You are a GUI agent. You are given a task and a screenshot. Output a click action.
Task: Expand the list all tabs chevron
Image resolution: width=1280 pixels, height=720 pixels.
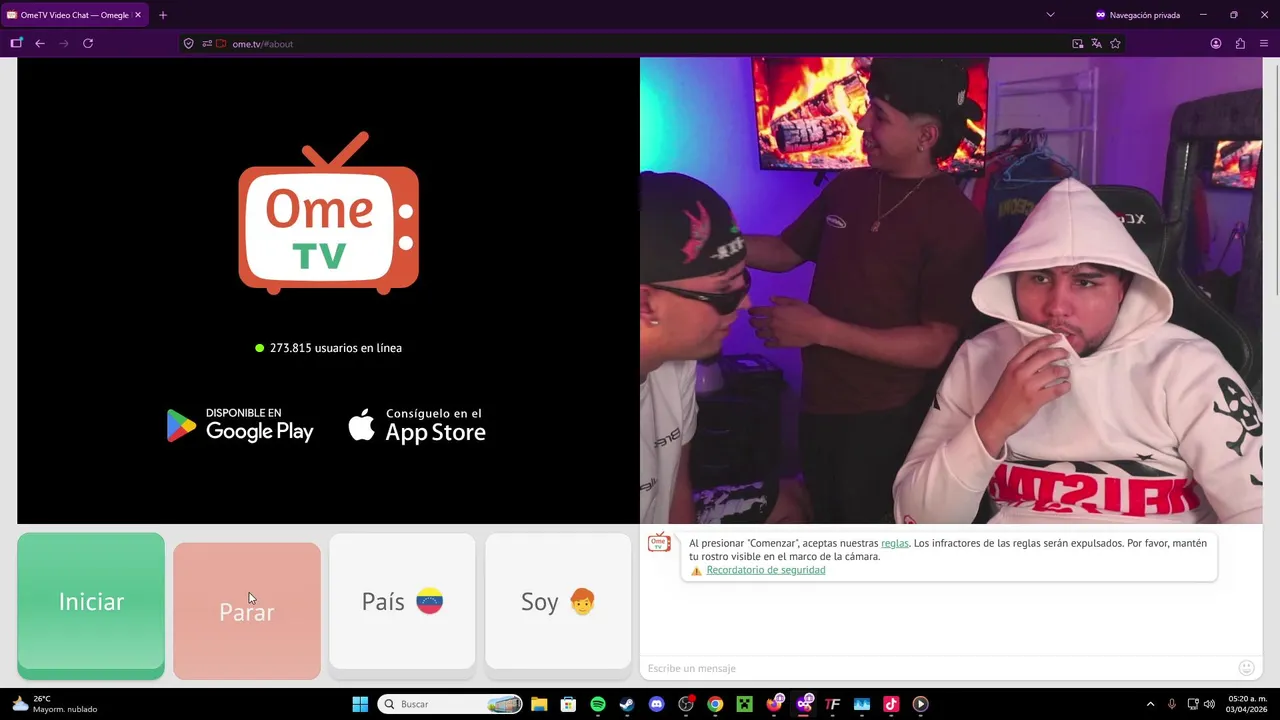click(x=1050, y=15)
